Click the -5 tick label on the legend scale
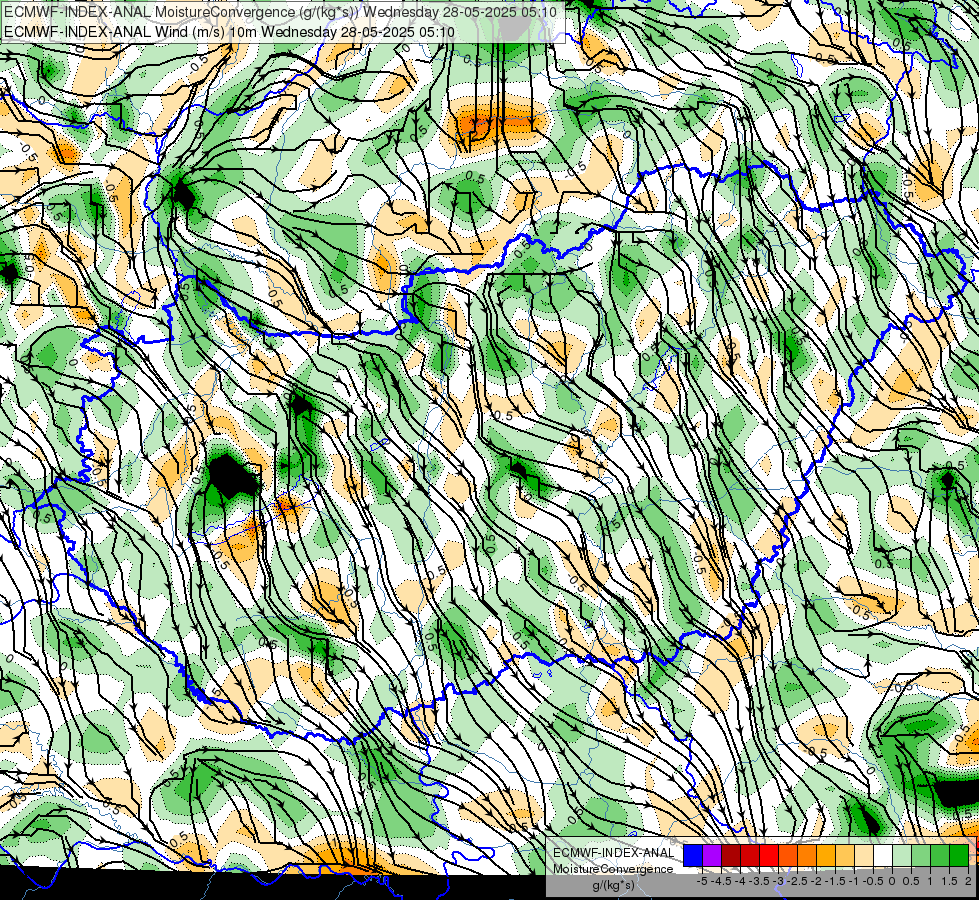This screenshot has width=979, height=900. pyautogui.click(x=702, y=881)
